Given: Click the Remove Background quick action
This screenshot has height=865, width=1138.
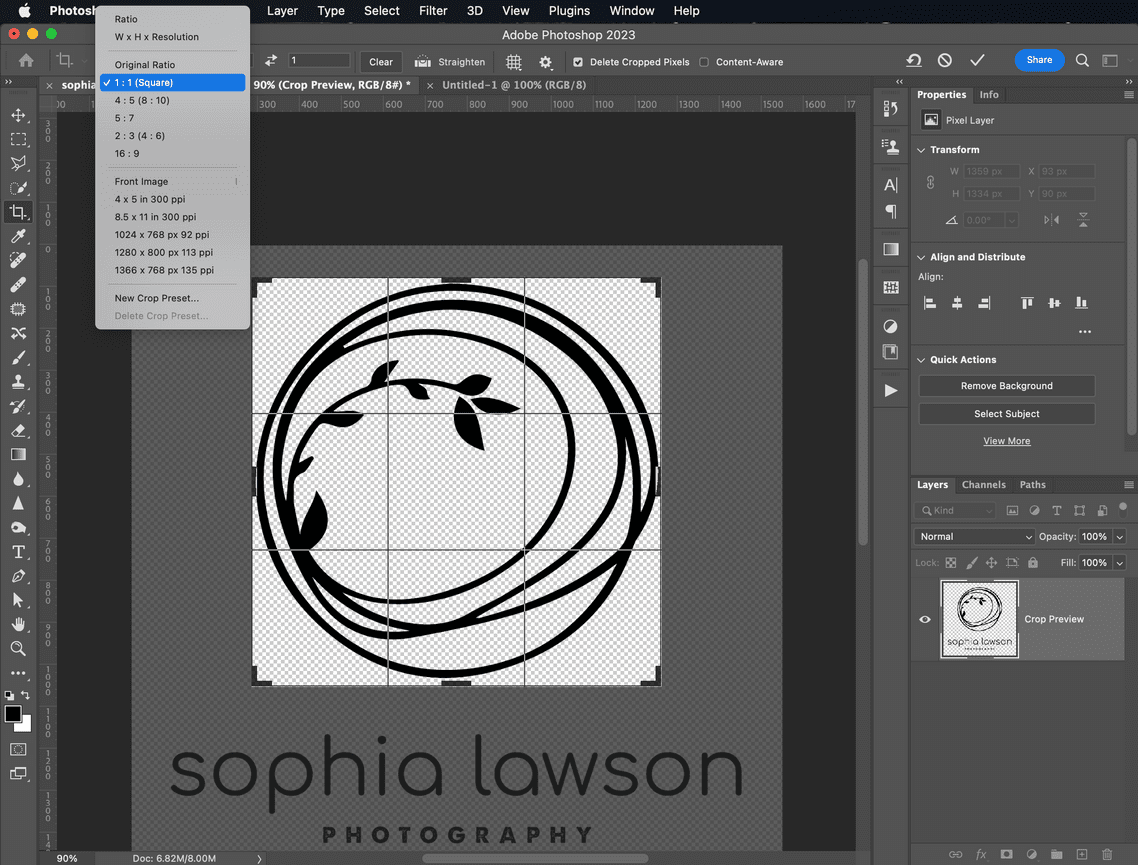Looking at the screenshot, I should pyautogui.click(x=1006, y=385).
